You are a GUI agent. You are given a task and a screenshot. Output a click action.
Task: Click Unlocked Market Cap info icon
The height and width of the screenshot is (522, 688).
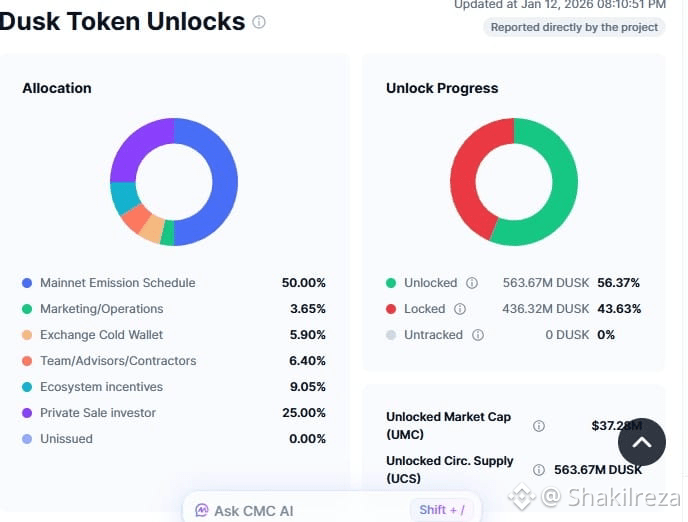(539, 426)
